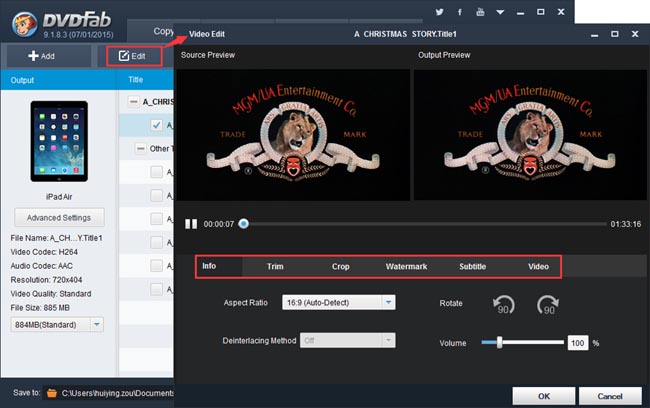The image size is (650, 408).
Task: Minimize the Video Edit dialog
Action: [x=594, y=34]
